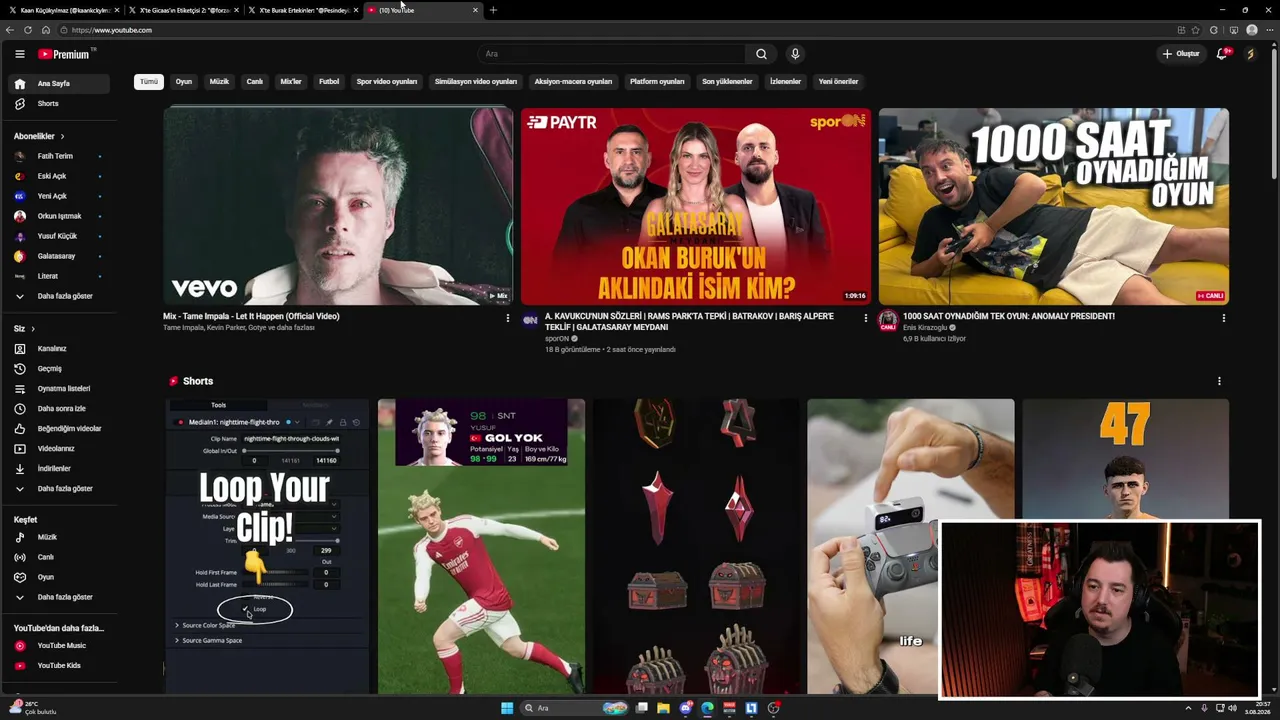1280x720 pixels.
Task: Show hidden system tray icons
Action: click(x=1188, y=708)
